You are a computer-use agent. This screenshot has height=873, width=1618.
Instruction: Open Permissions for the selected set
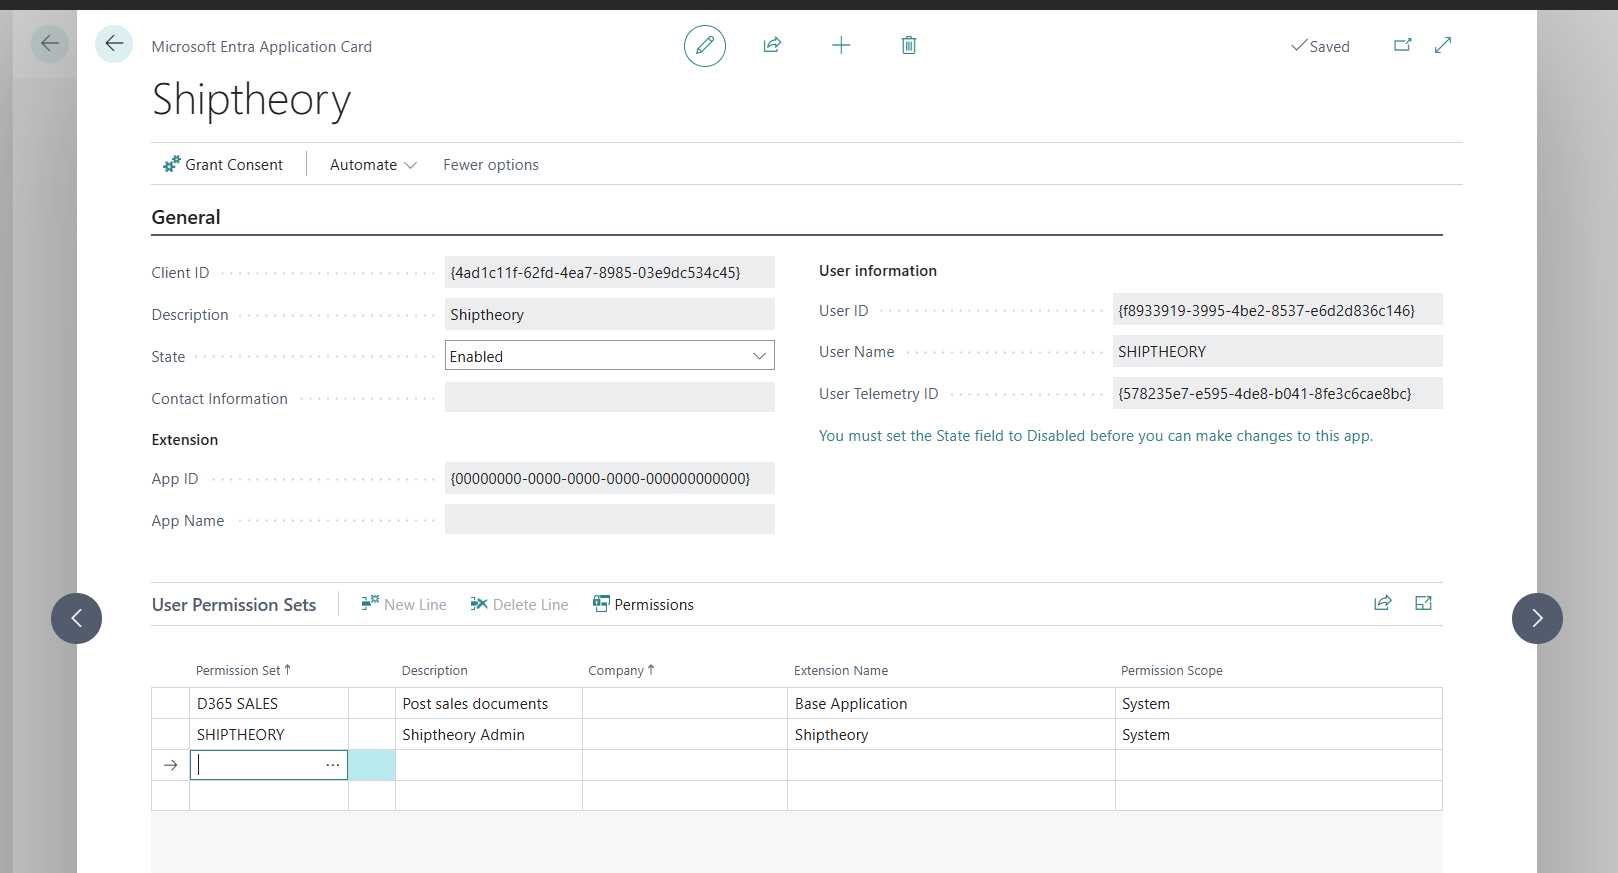point(643,604)
